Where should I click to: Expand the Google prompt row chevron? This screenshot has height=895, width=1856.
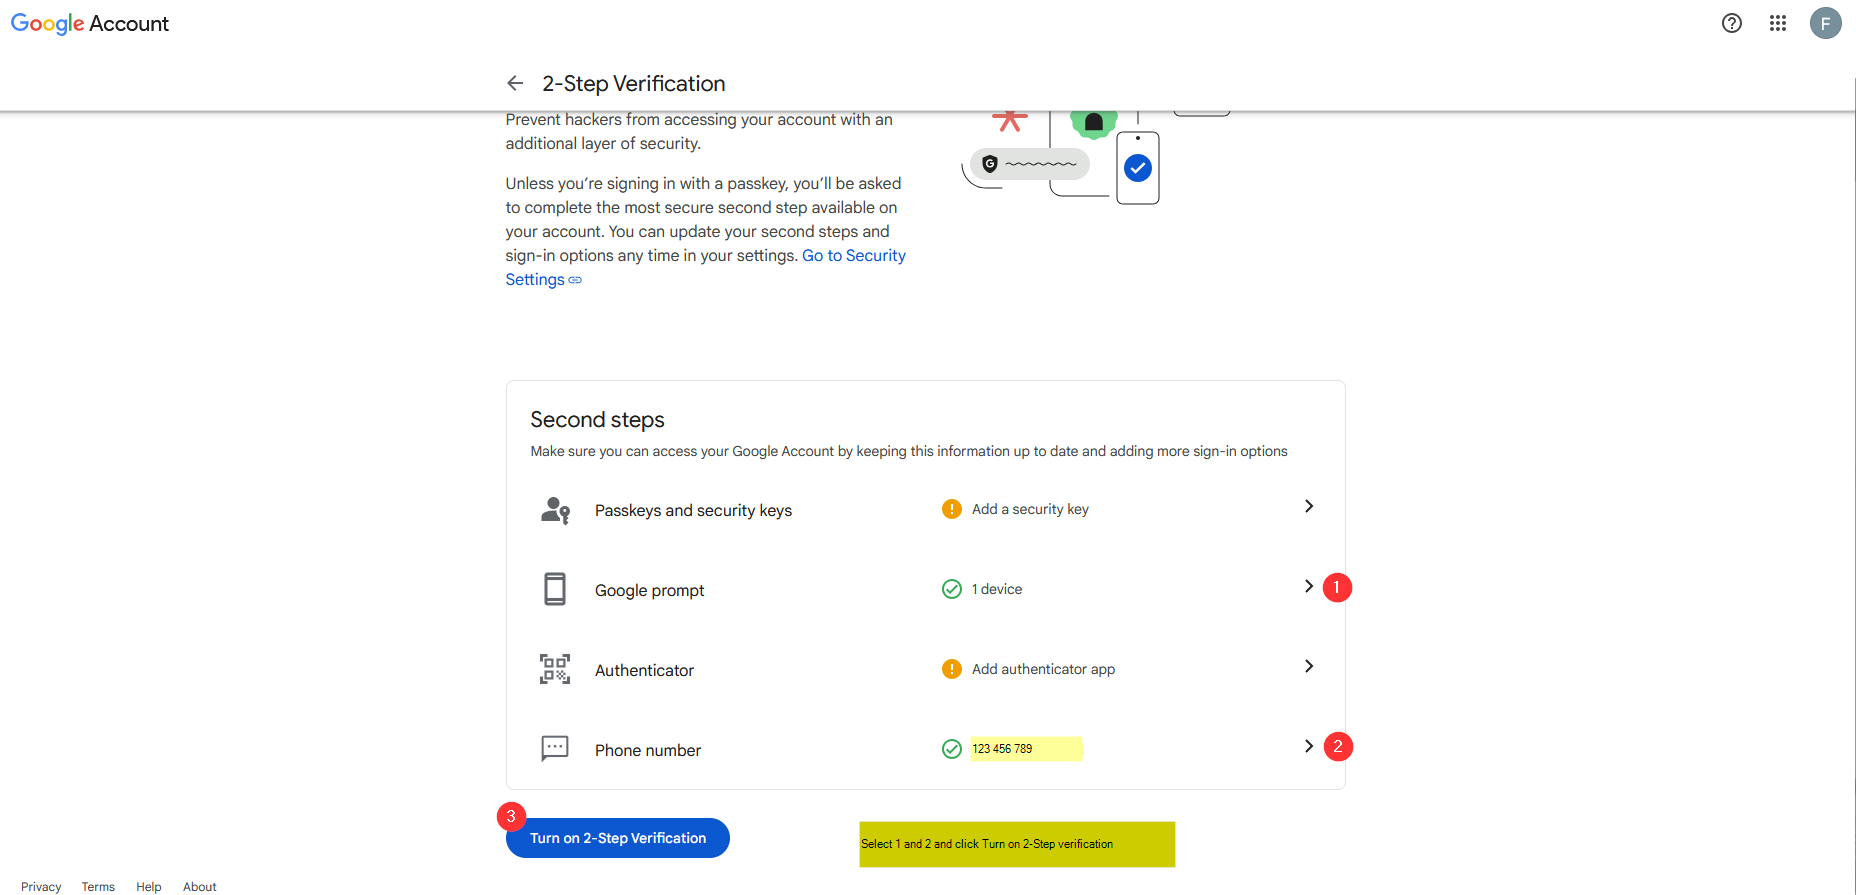[x=1309, y=586]
